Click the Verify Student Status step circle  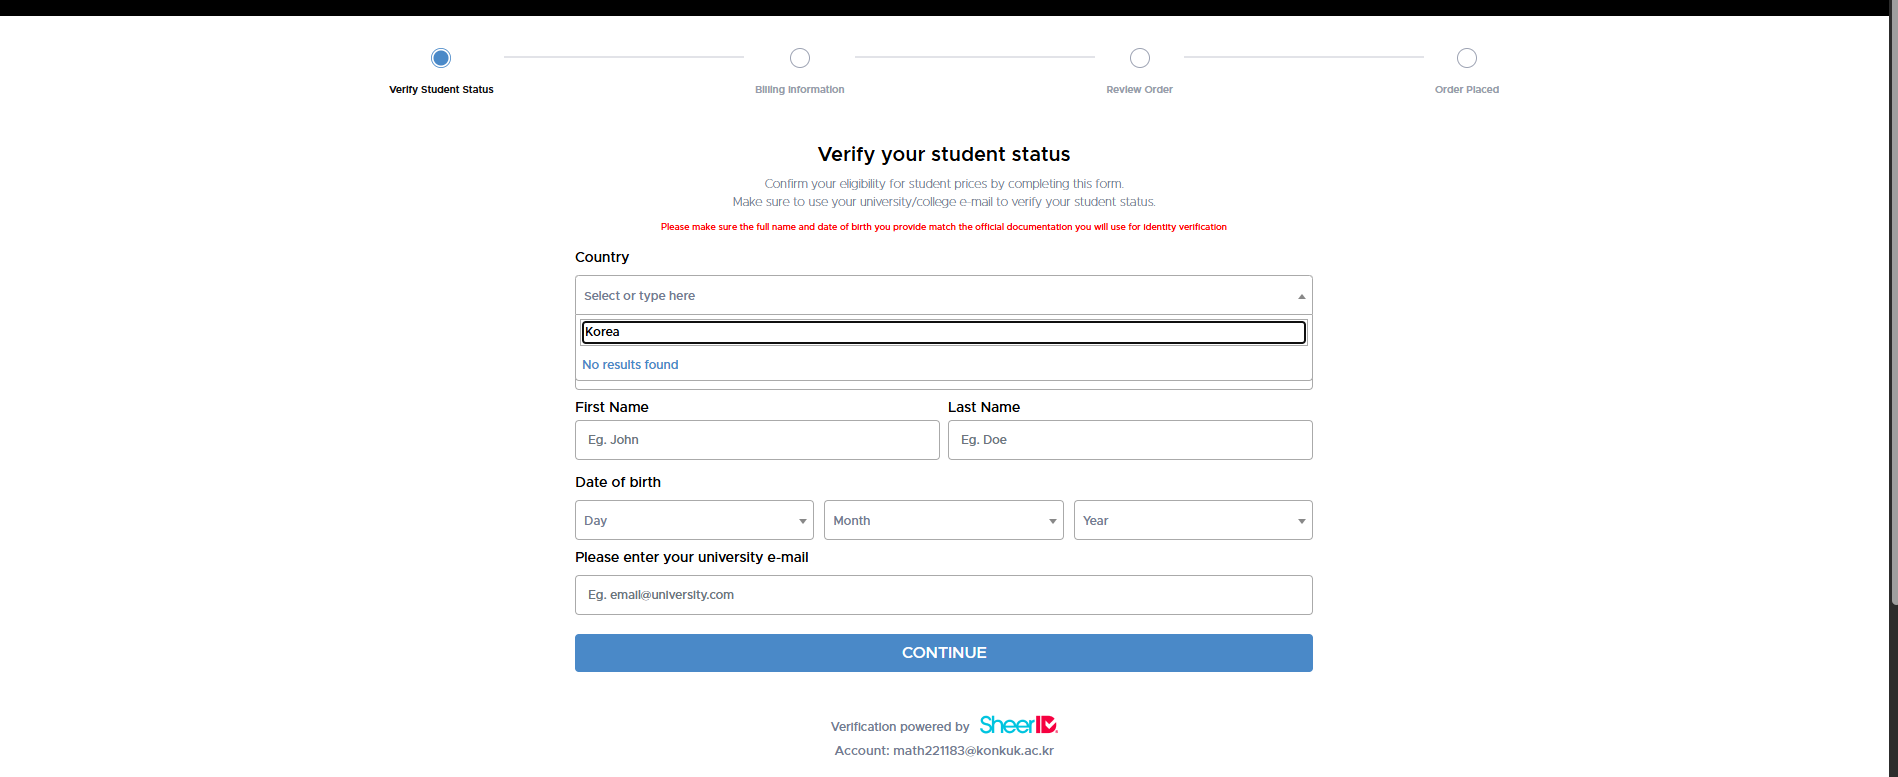click(441, 58)
